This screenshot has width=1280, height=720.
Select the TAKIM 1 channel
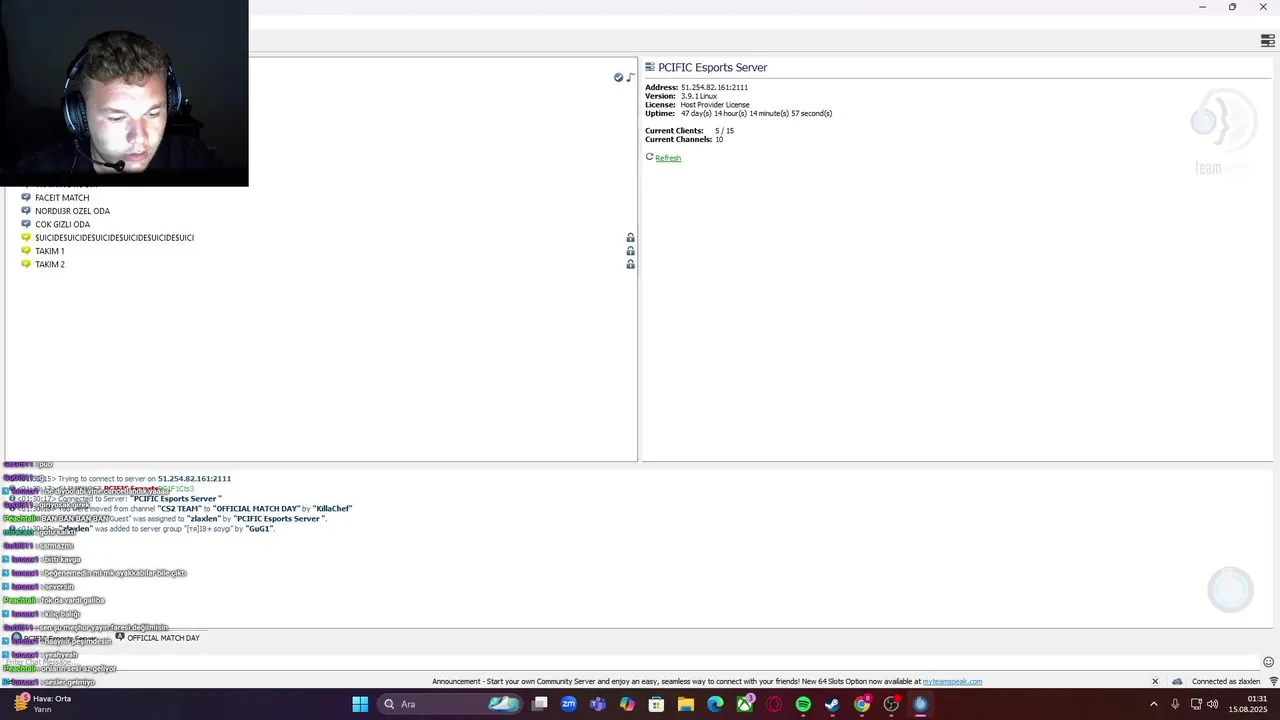click(x=49, y=251)
